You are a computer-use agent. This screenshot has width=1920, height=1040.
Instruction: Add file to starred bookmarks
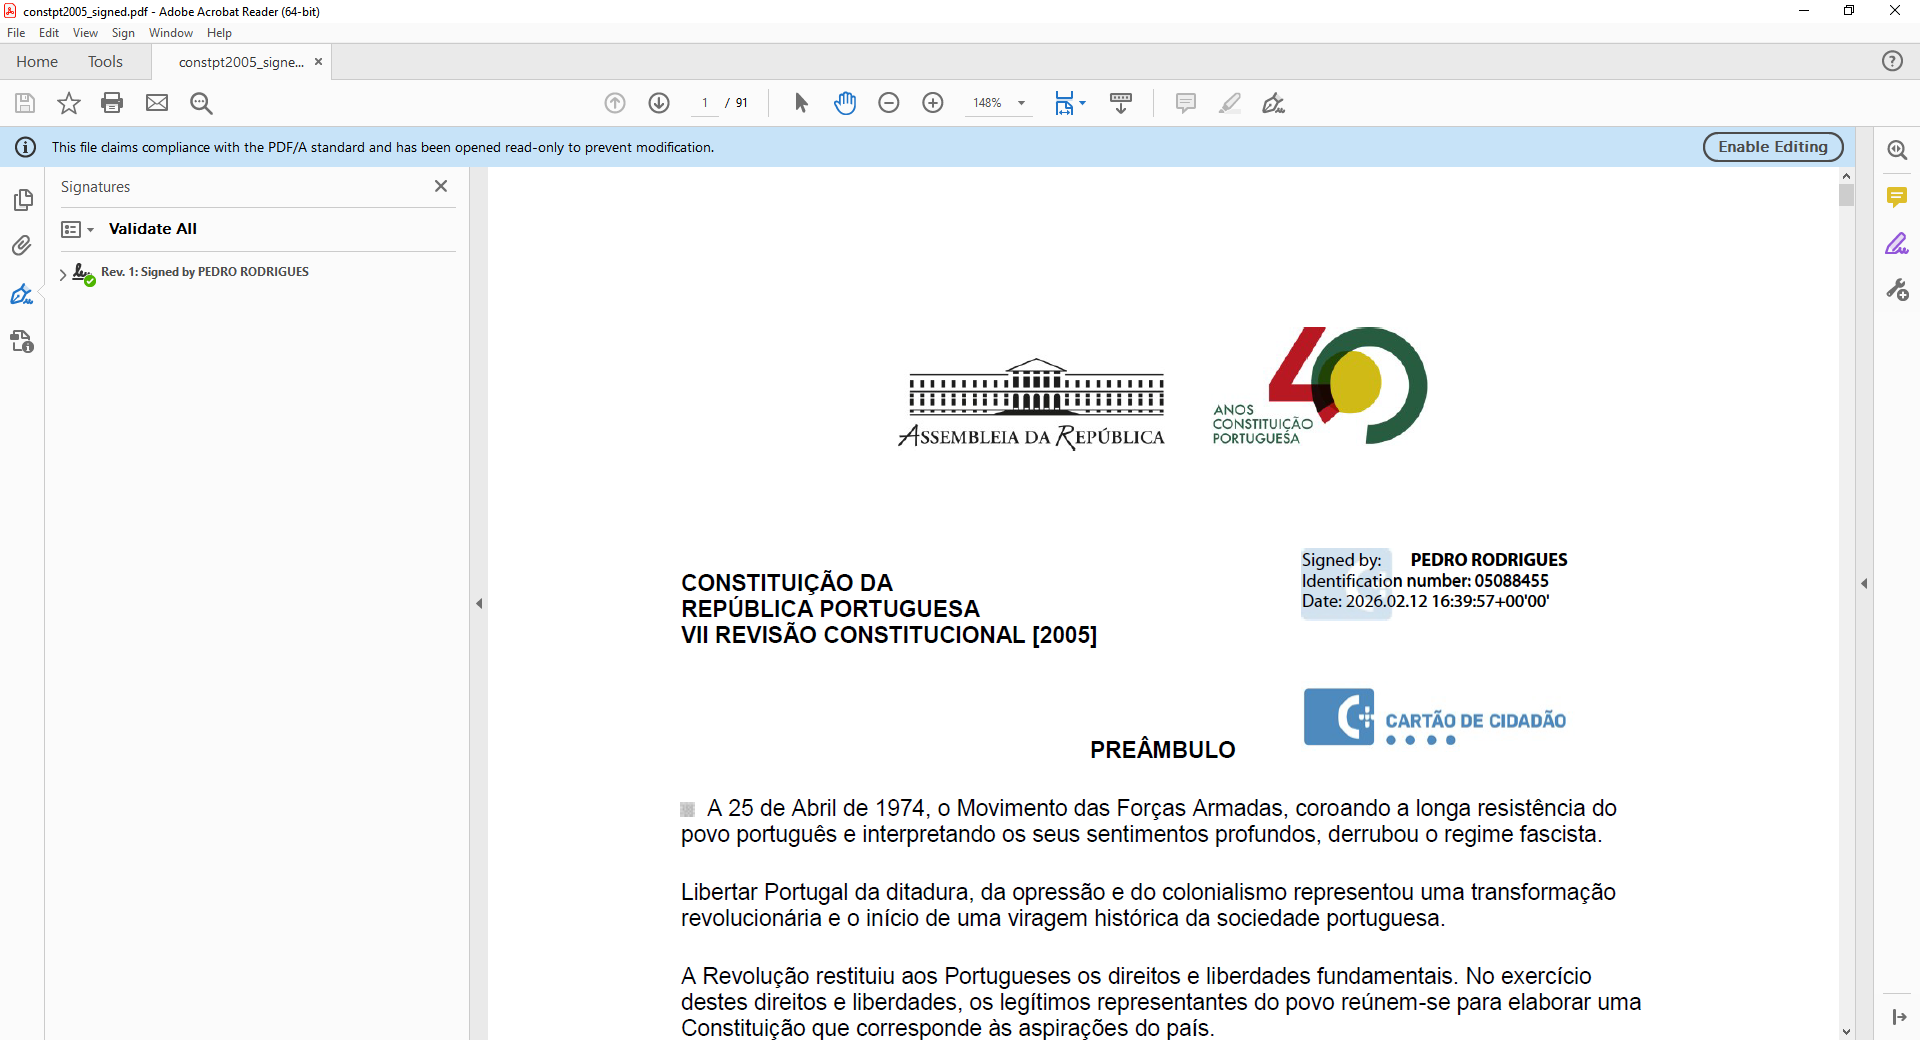(x=68, y=103)
